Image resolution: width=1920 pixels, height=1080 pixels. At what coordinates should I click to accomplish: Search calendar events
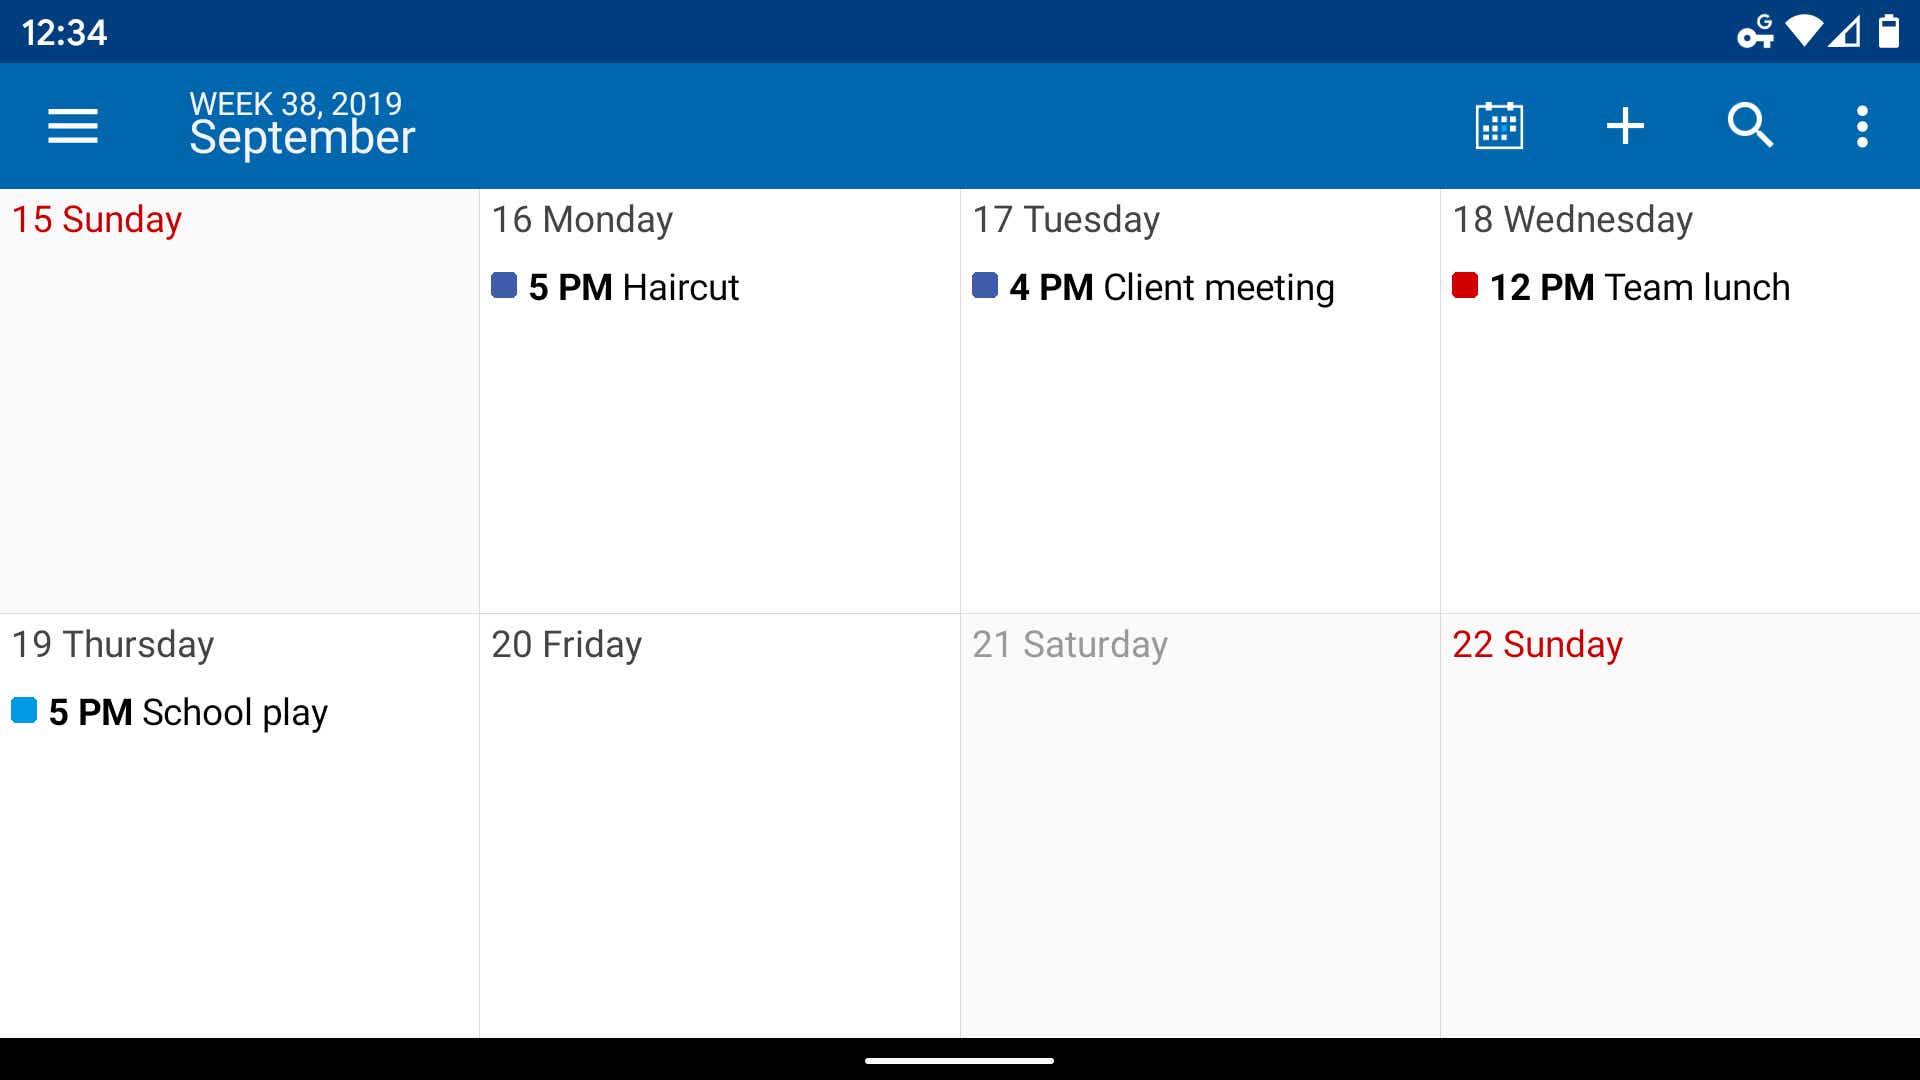1751,125
